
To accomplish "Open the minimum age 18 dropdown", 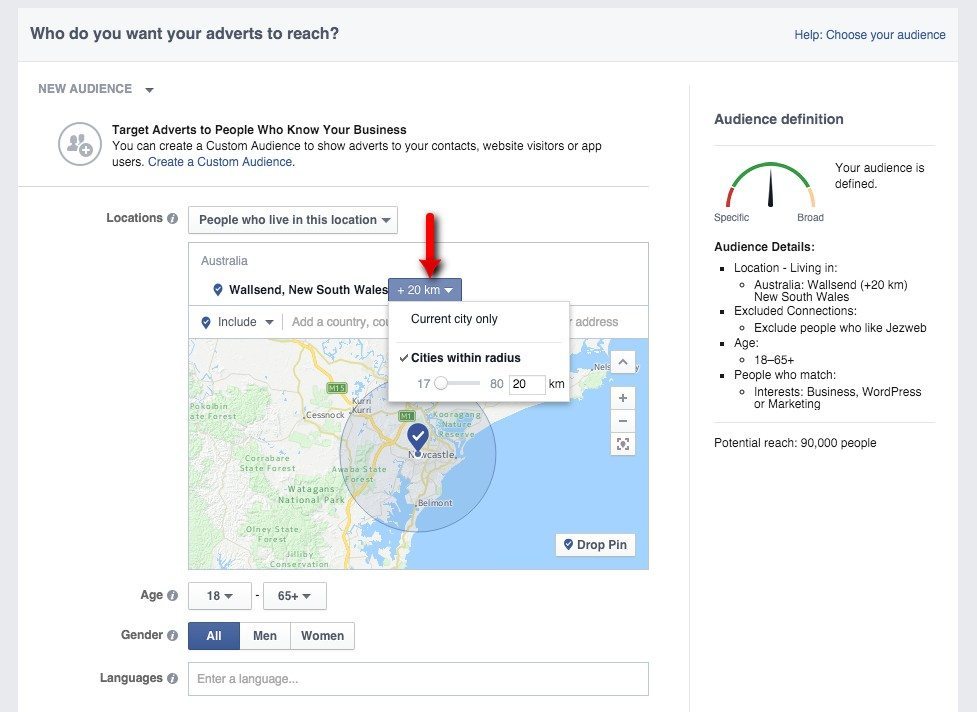I will [221, 596].
